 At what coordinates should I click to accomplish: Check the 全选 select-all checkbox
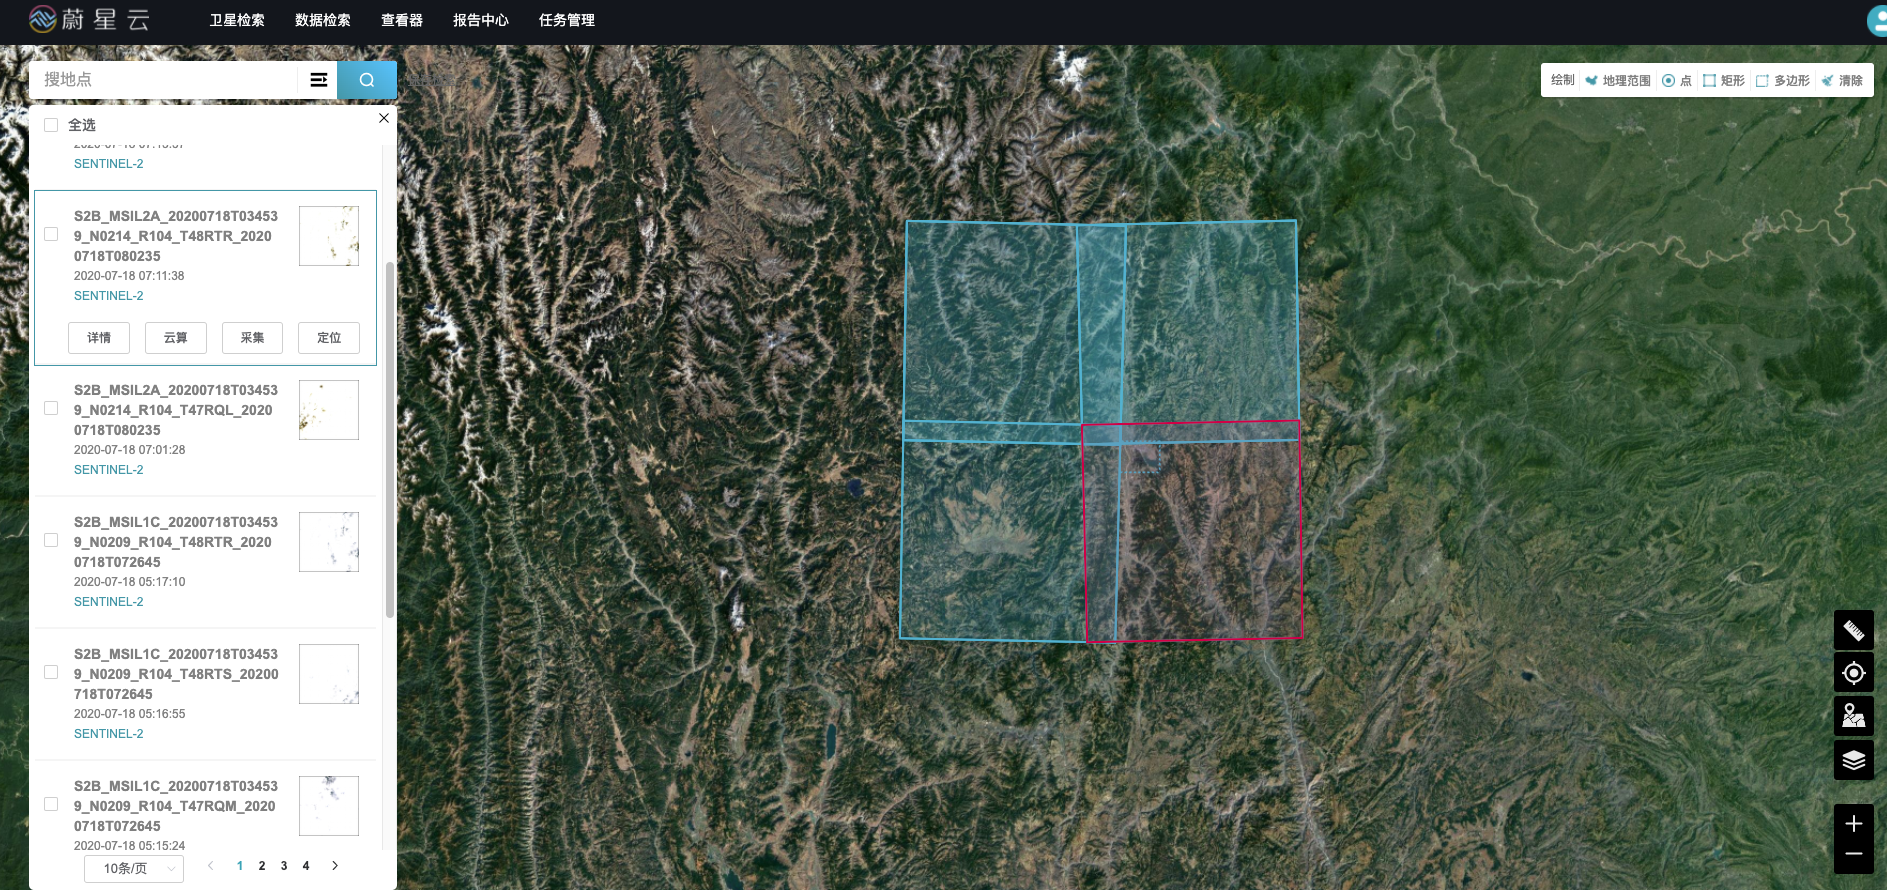51,125
